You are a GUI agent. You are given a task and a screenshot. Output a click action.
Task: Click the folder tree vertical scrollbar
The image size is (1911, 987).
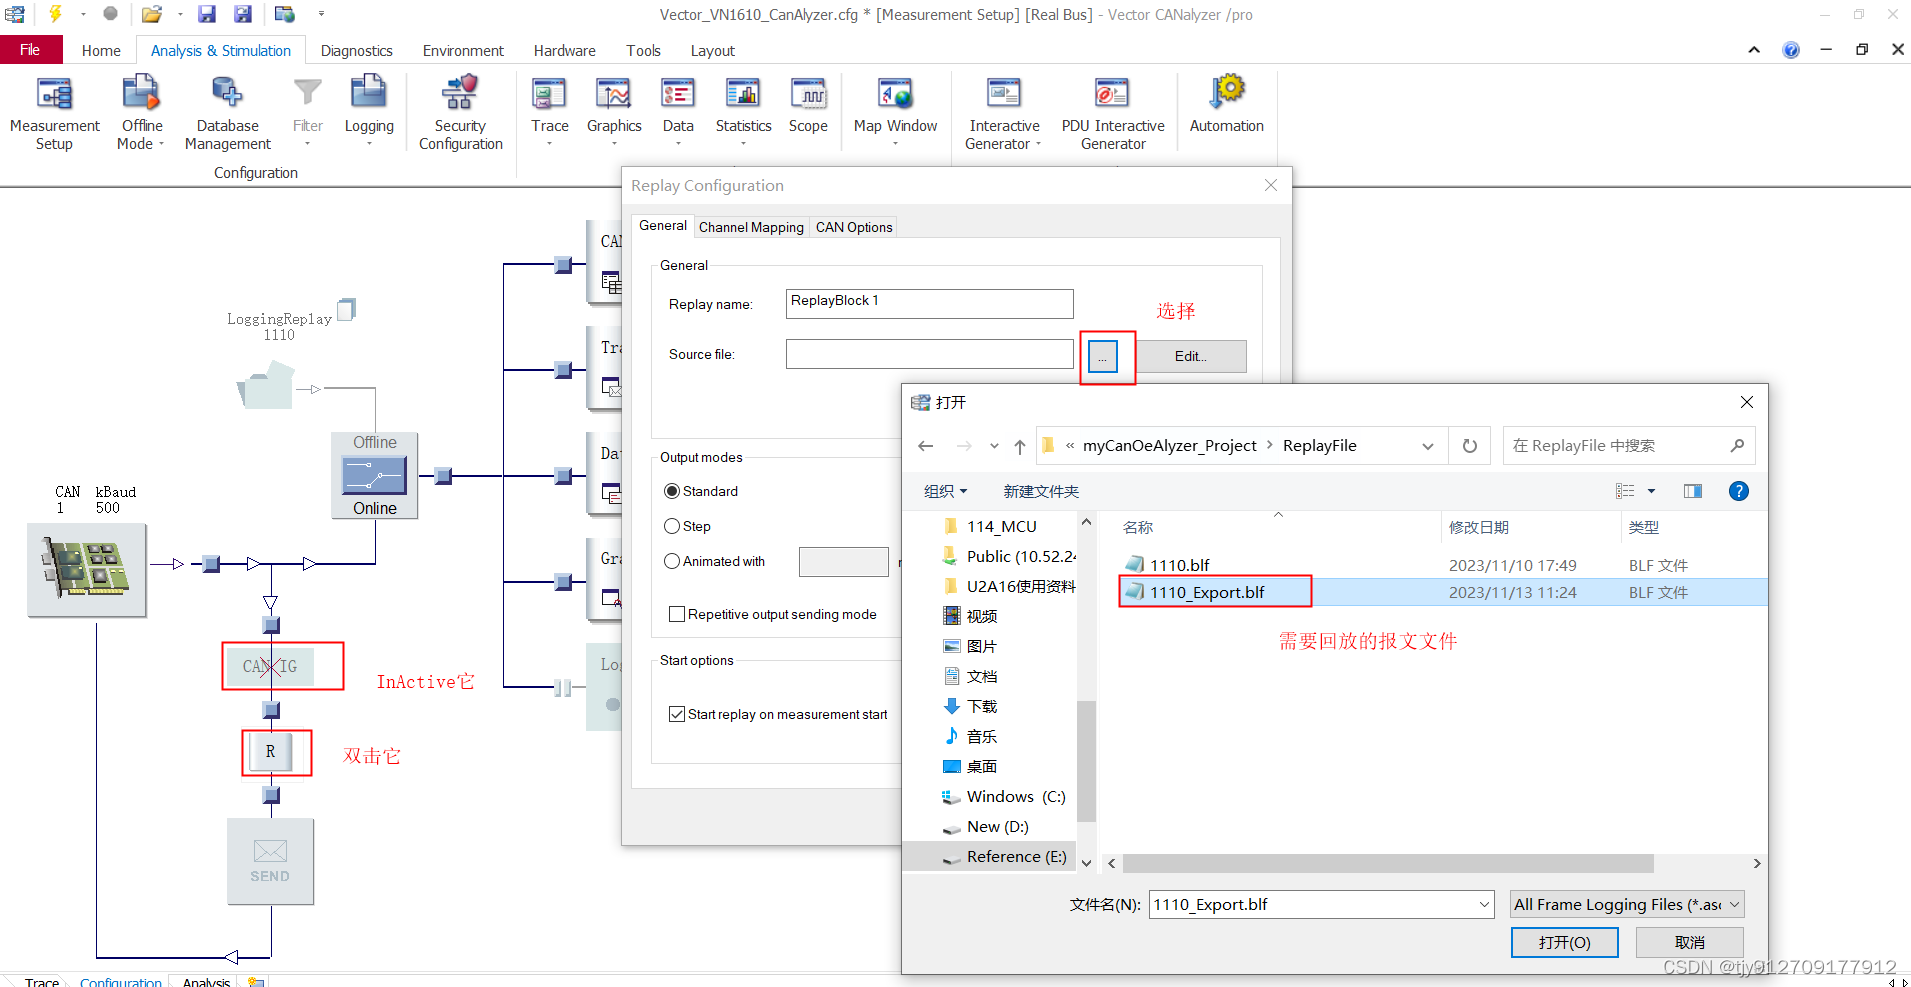(1086, 760)
